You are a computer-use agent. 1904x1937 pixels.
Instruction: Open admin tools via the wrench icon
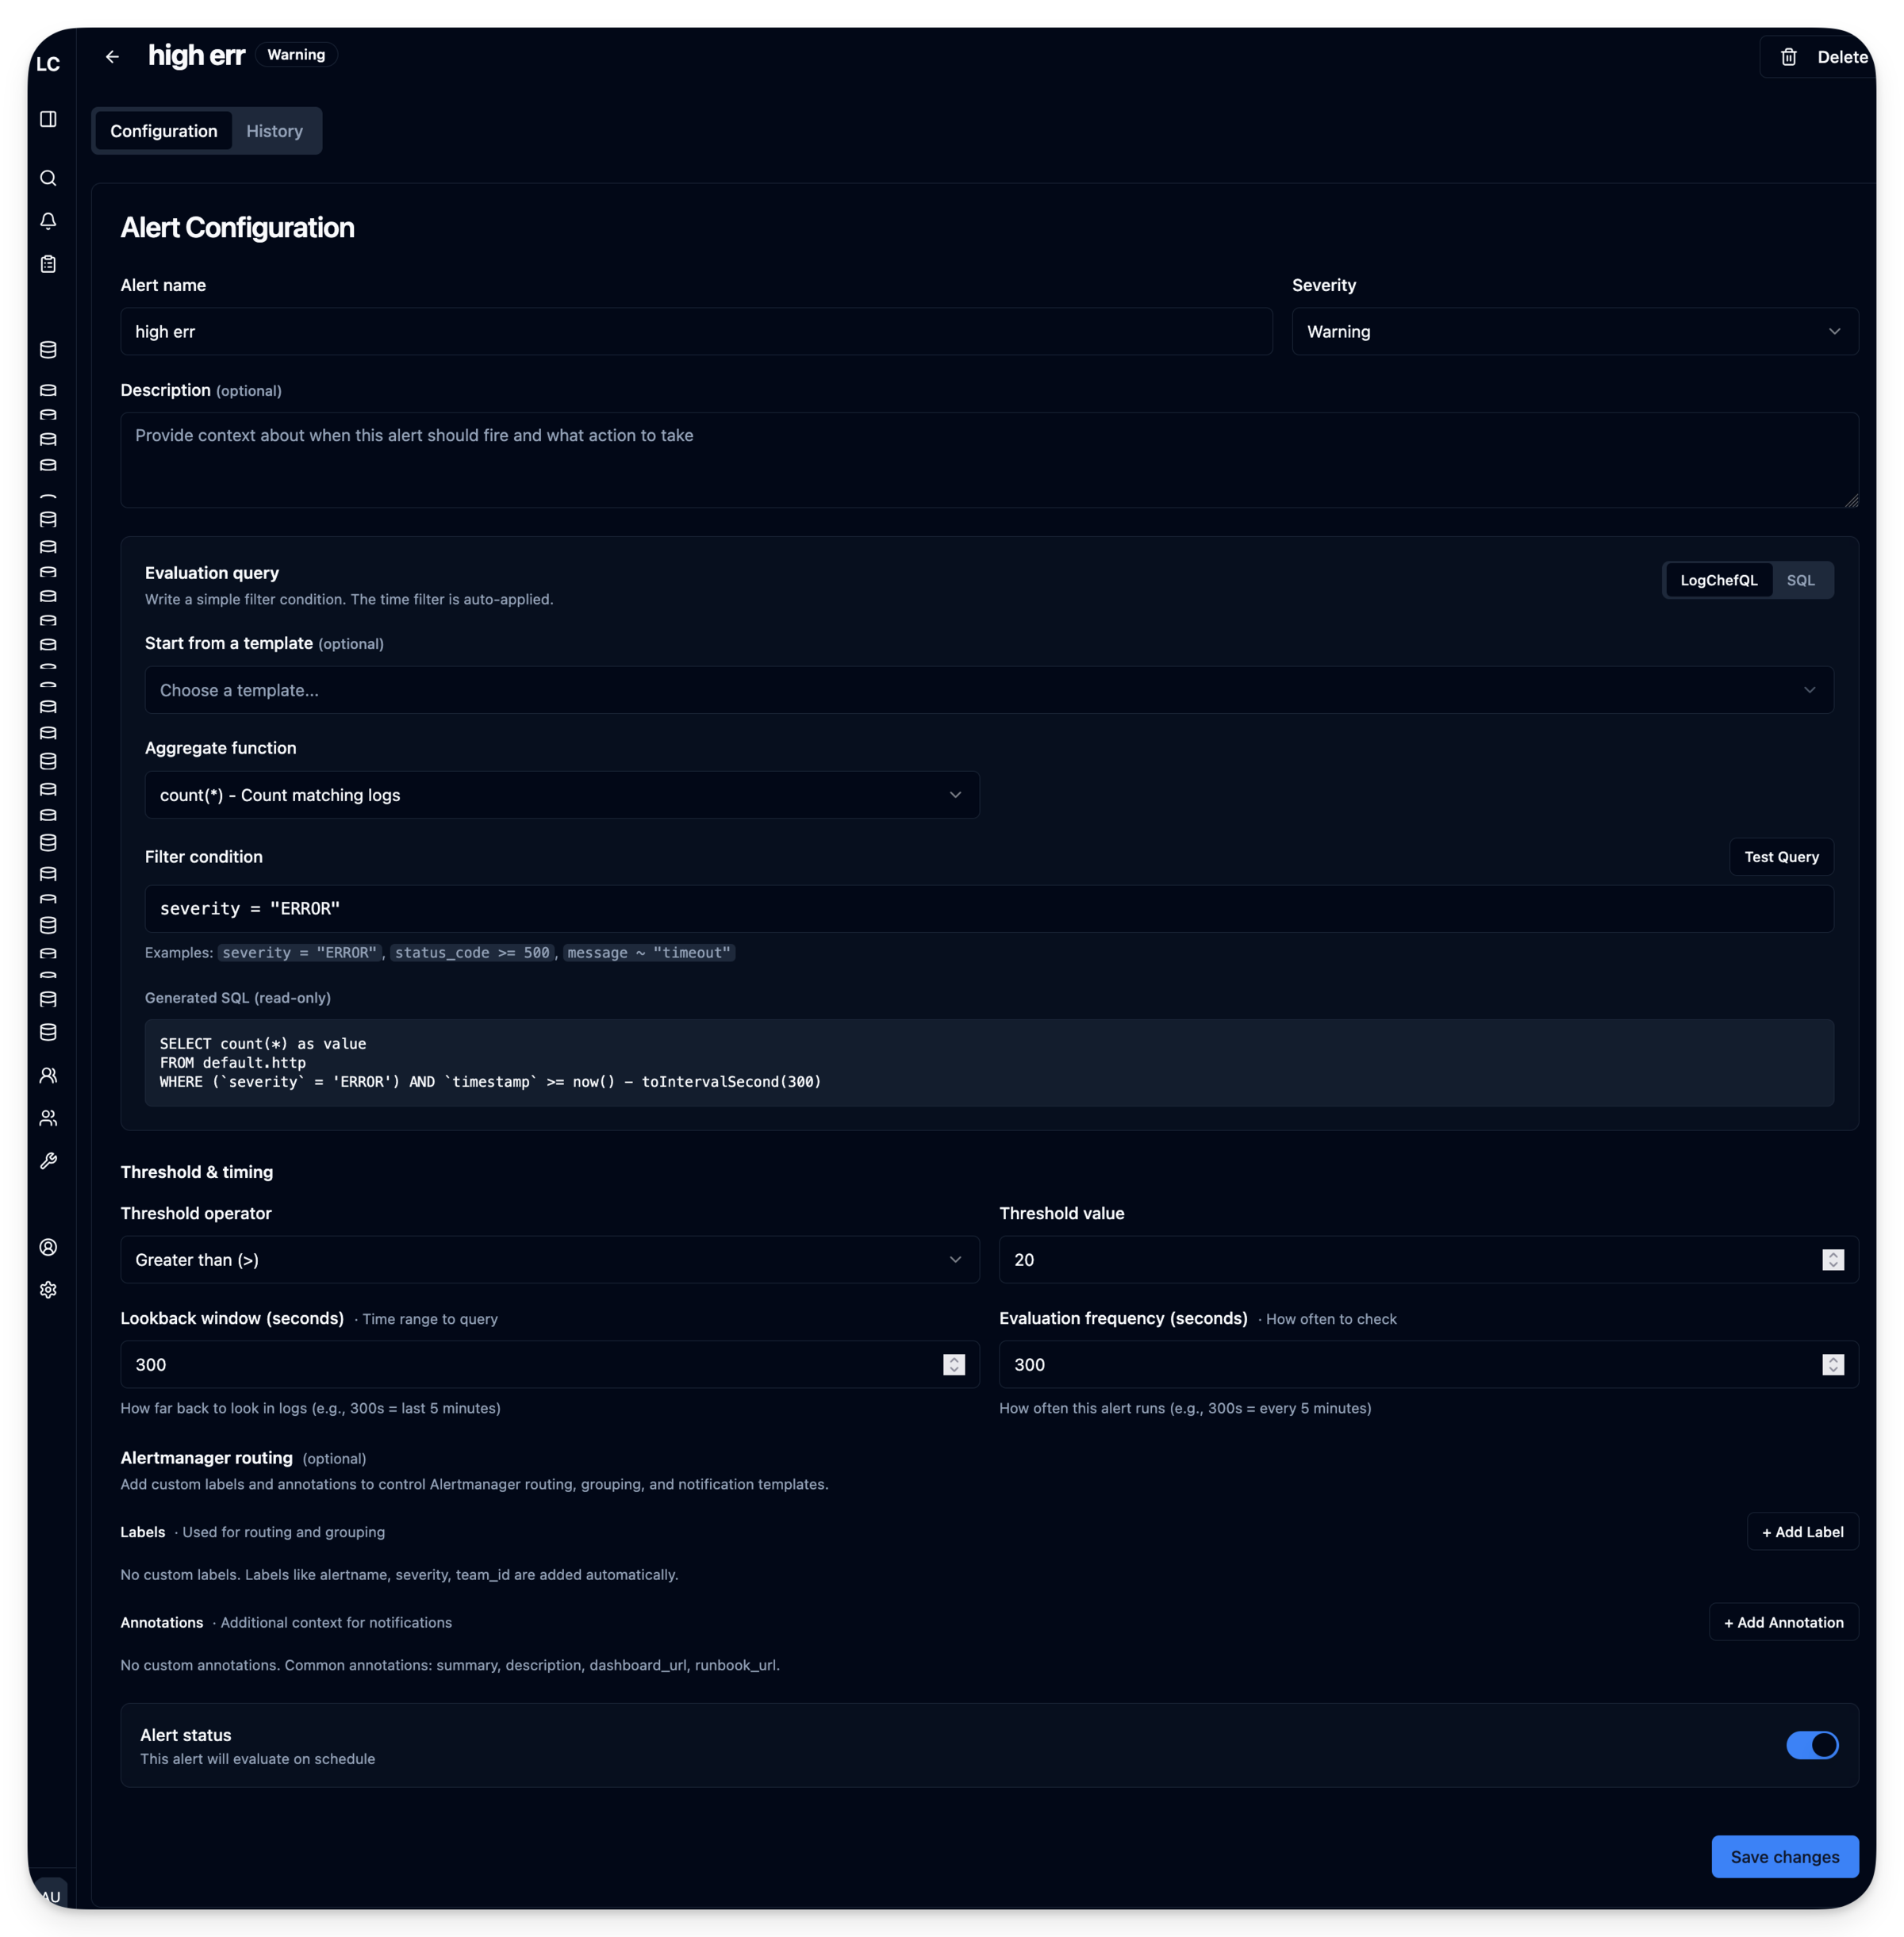tap(48, 1160)
